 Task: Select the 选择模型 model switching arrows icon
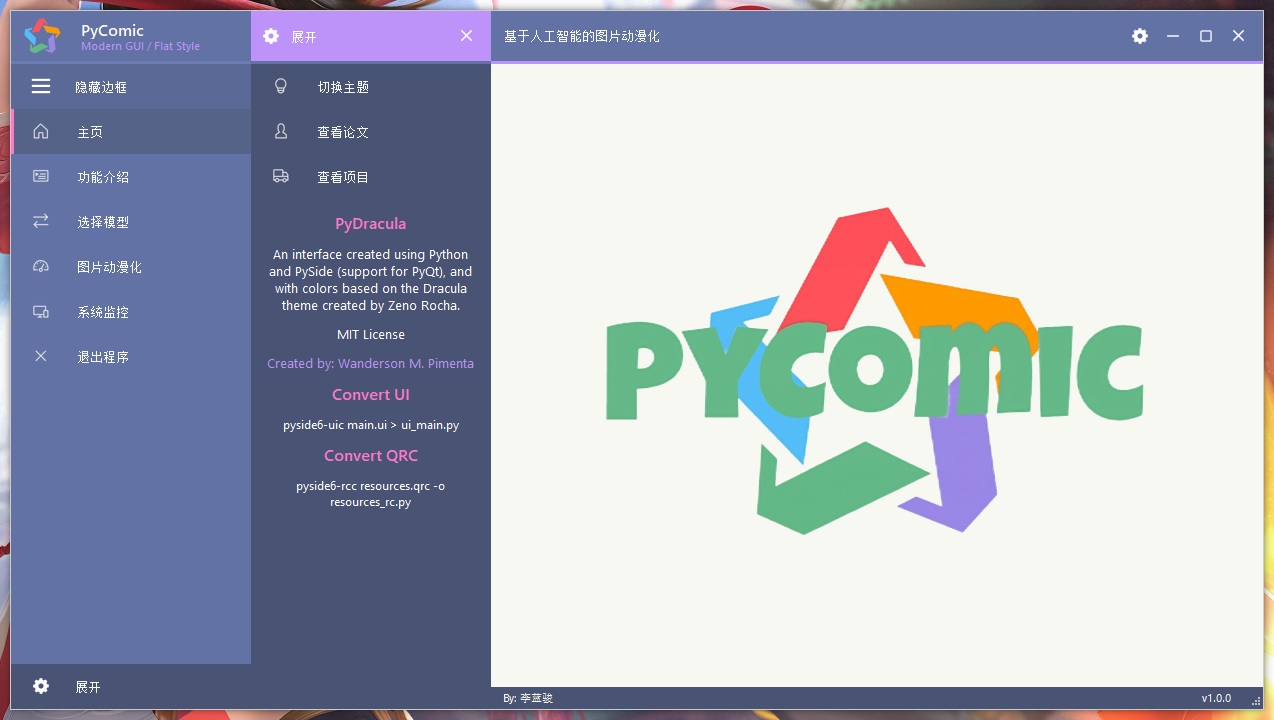click(40, 221)
